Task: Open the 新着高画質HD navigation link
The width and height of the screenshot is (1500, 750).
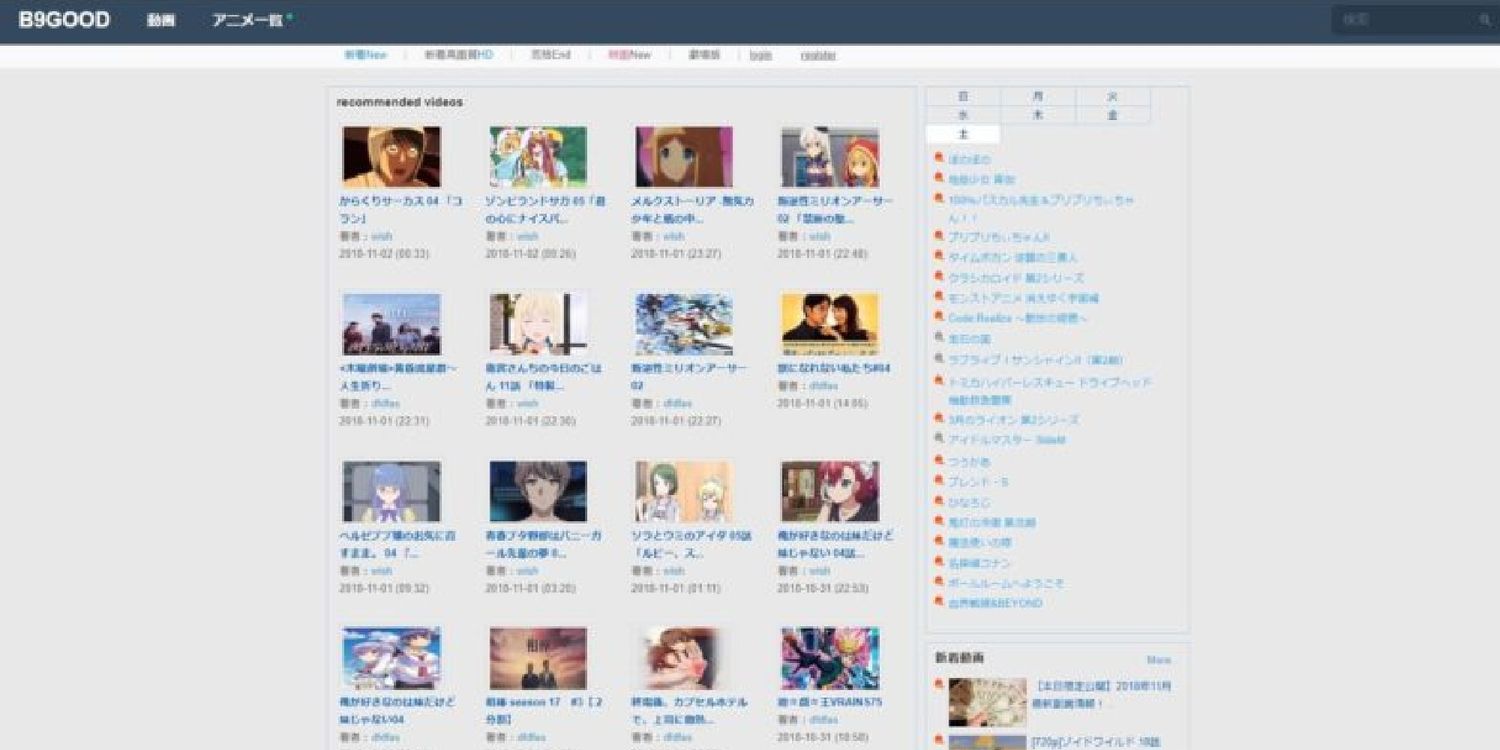Action: 458,55
